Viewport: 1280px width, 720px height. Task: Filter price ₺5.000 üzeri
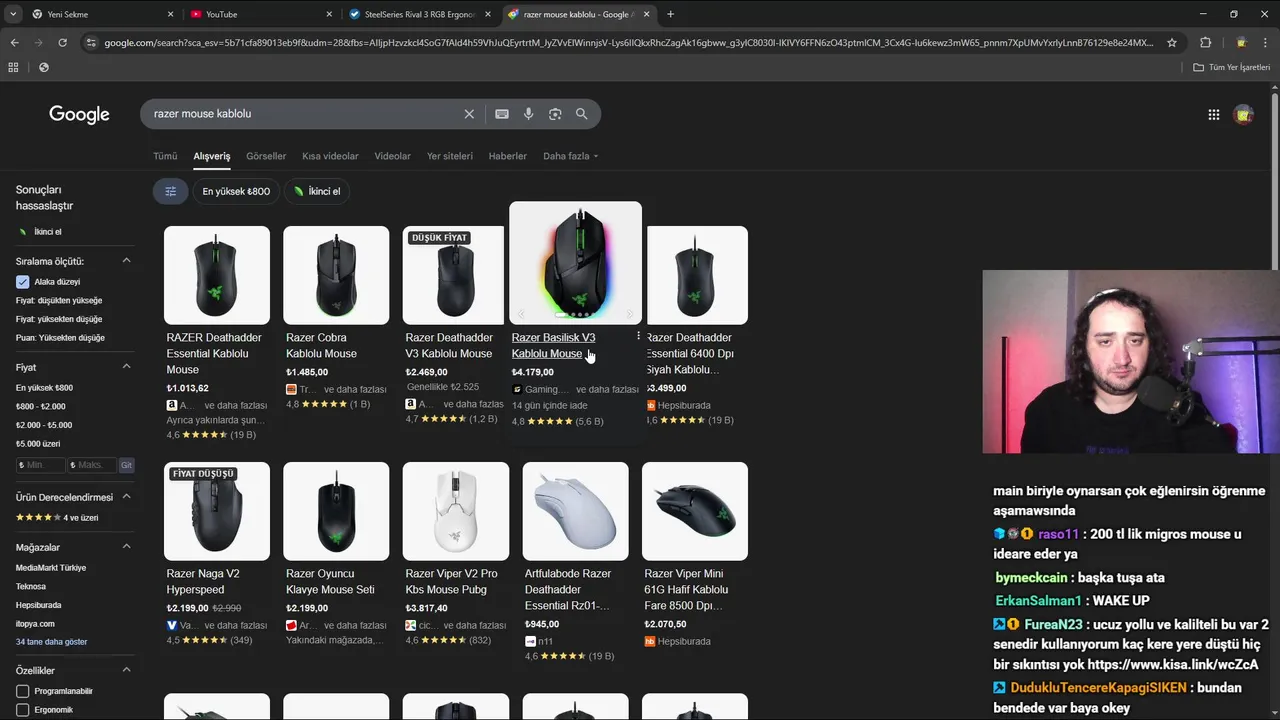pos(38,444)
